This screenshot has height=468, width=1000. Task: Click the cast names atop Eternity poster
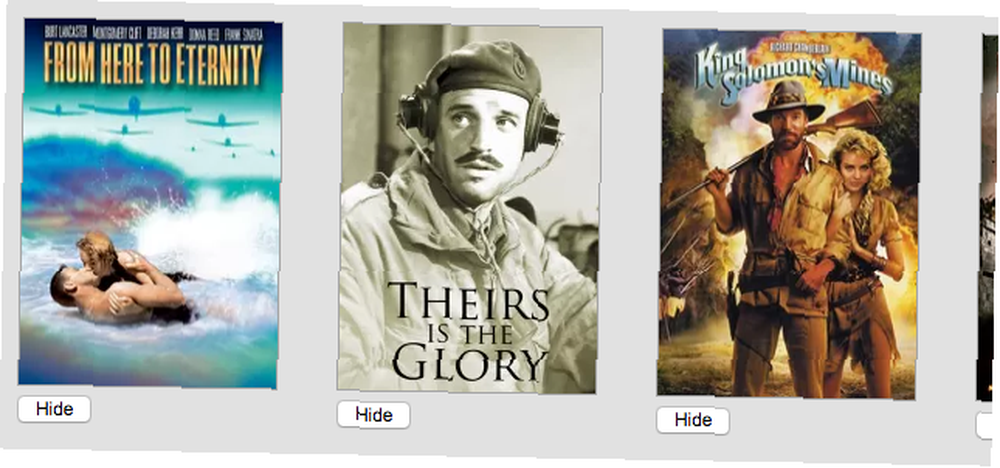coord(153,34)
